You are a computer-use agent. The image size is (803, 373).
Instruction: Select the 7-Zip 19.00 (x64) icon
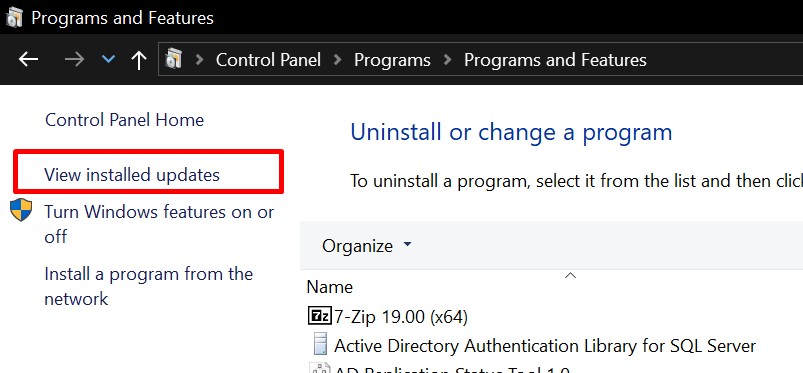[320, 316]
